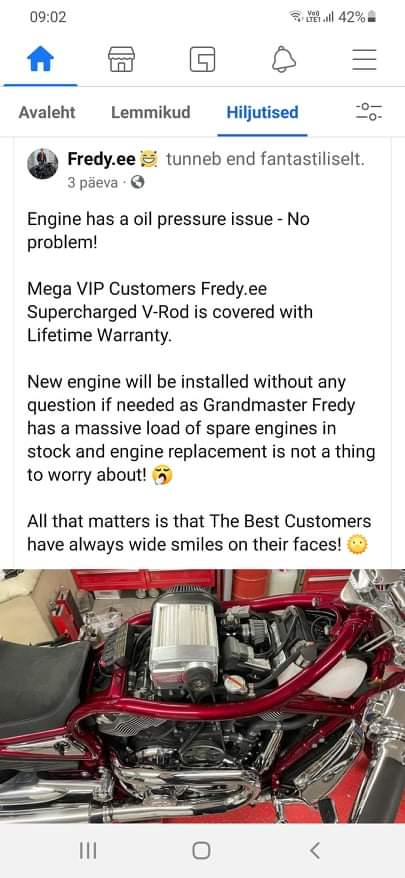Tap the Android home button
405x878 pixels.
202,851
